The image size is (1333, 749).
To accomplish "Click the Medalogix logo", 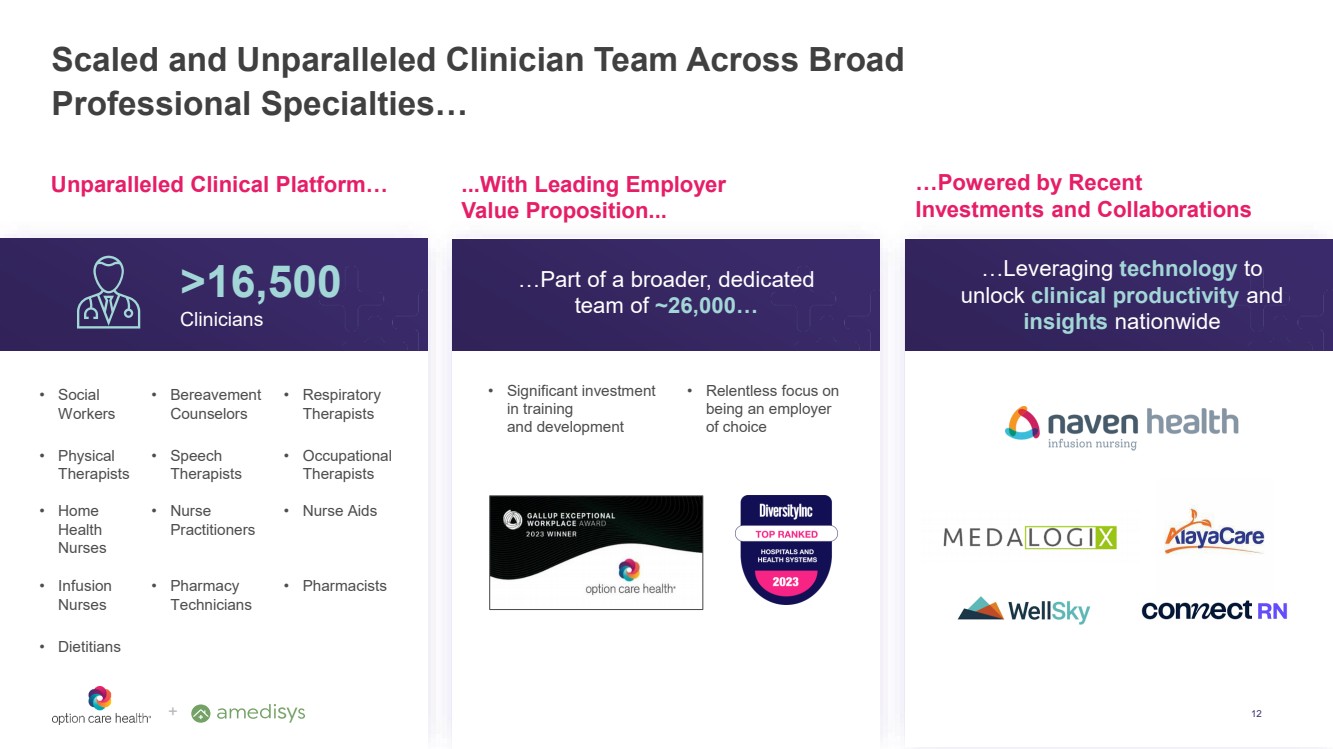I will pyautogui.click(x=1029, y=538).
